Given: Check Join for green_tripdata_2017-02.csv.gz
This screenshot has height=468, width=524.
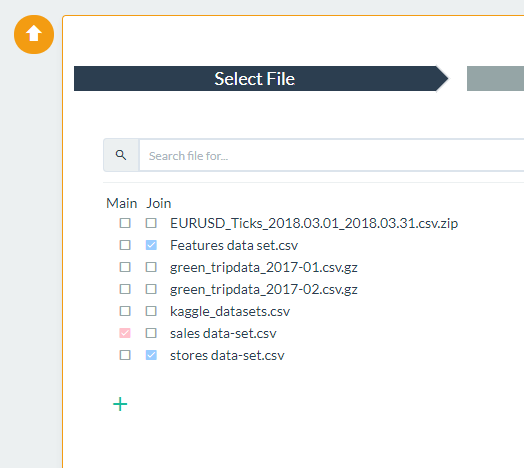Looking at the screenshot, I should [x=151, y=289].
